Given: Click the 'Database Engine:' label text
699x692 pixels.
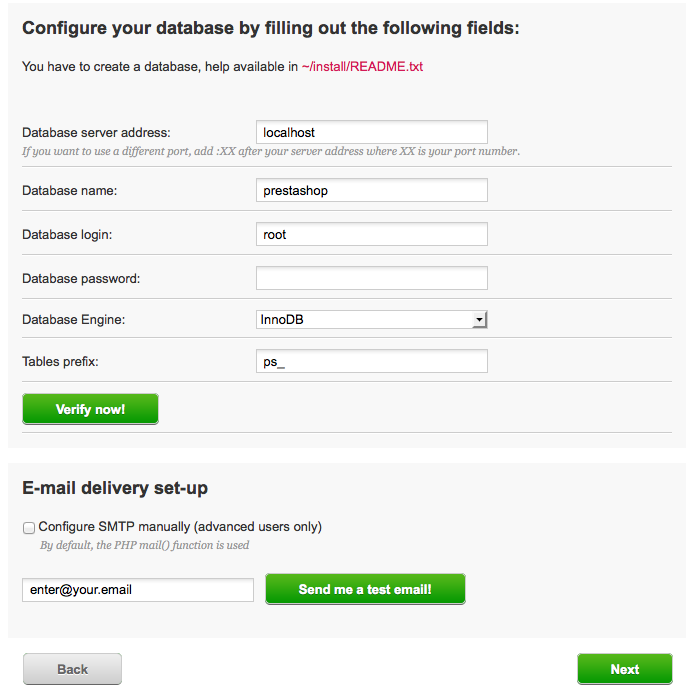Looking at the screenshot, I should (74, 320).
